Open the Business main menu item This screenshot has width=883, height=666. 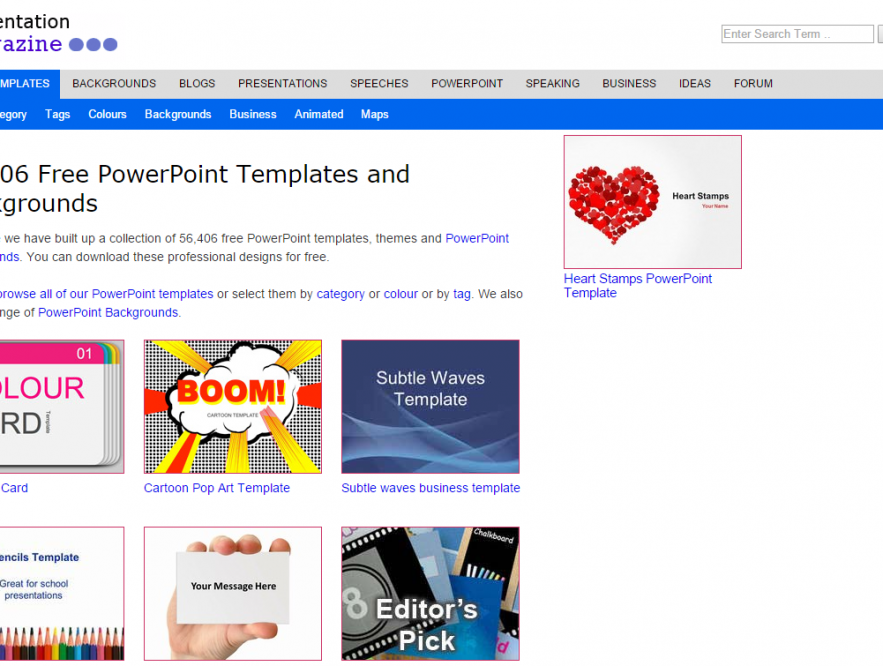[629, 84]
